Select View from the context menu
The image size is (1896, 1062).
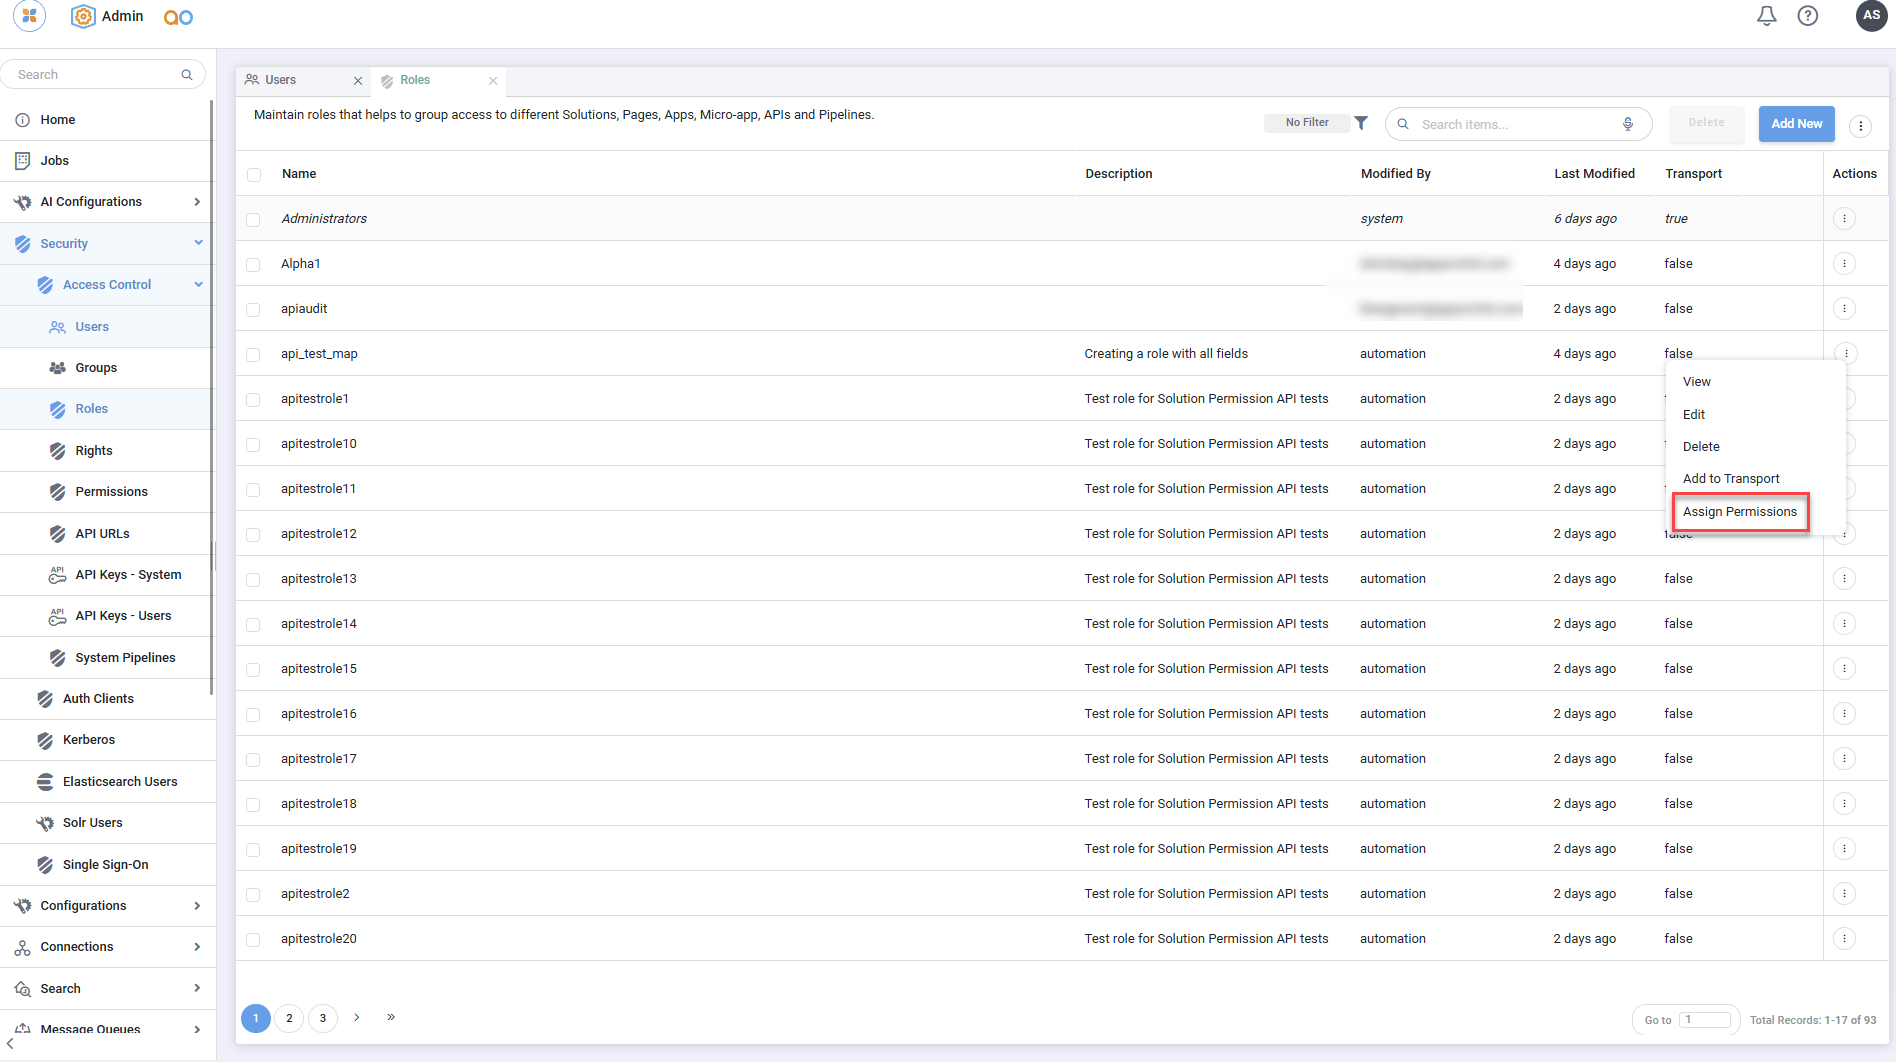tap(1696, 381)
